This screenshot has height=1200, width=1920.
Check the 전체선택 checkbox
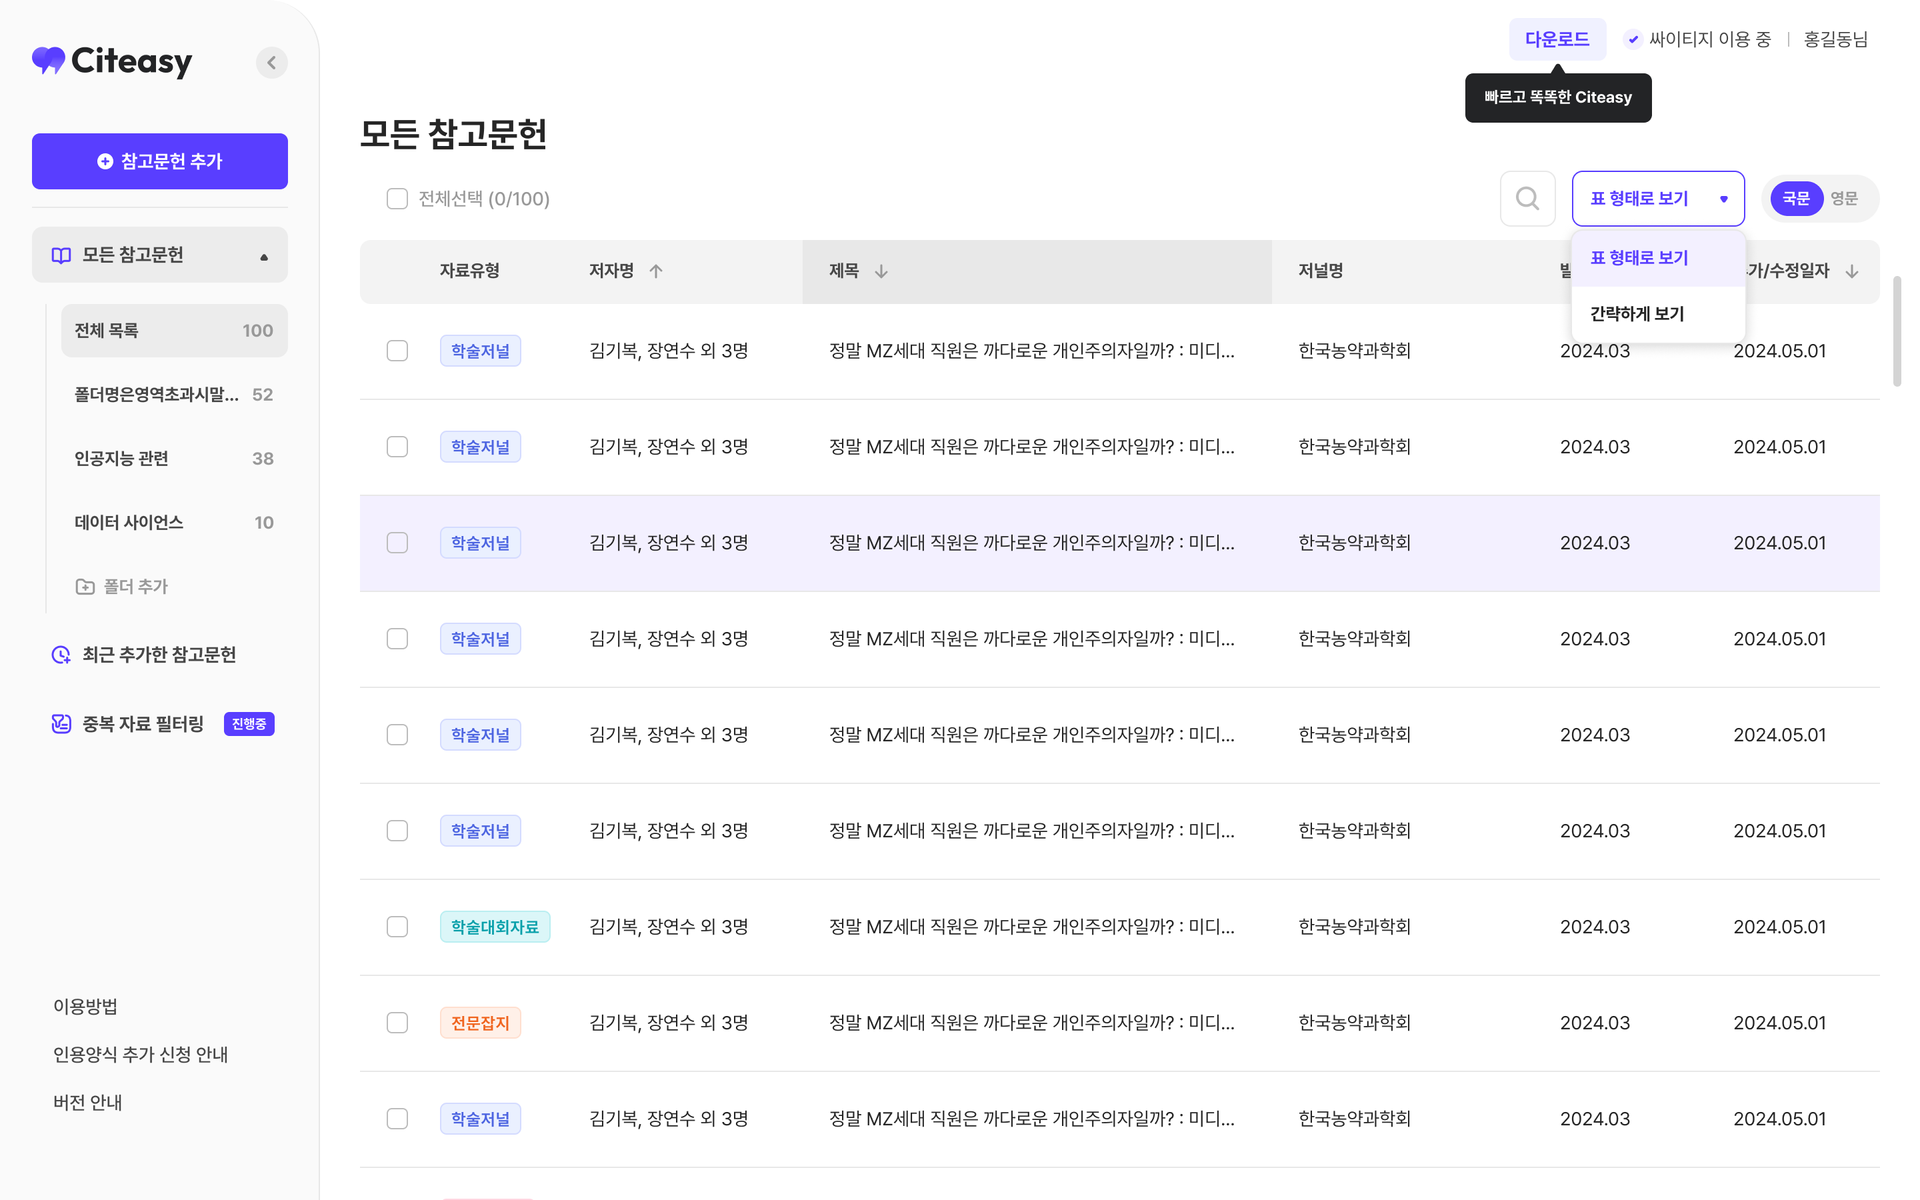tap(397, 199)
